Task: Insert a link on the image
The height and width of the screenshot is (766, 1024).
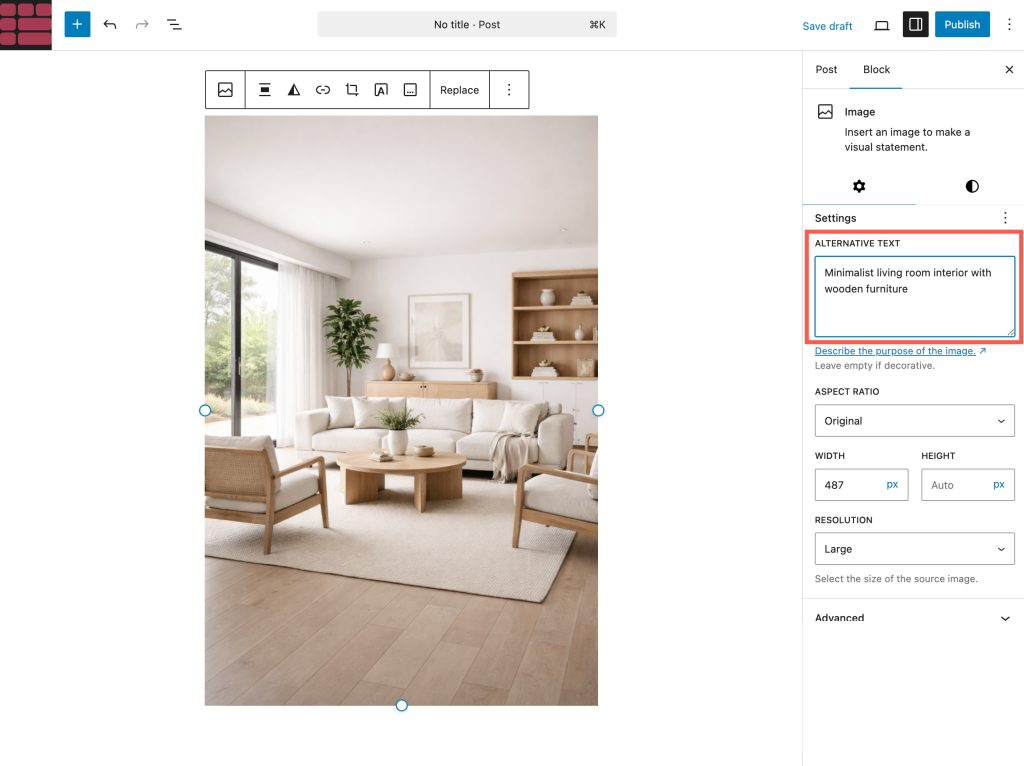Action: (x=323, y=90)
